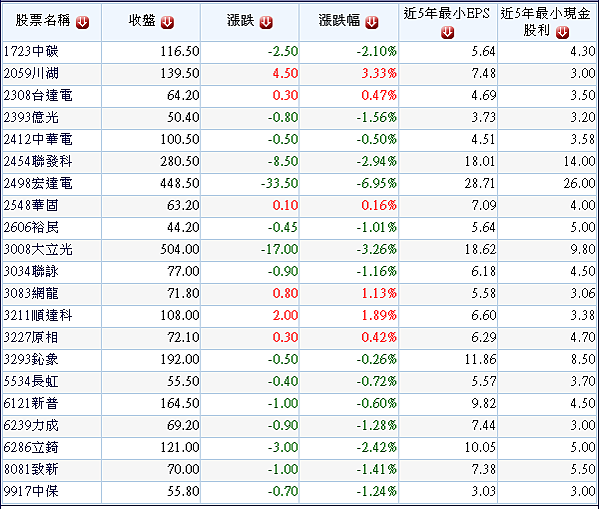Click percent change -6.95% for 宏達電
This screenshot has height=509, width=600.
377,183
